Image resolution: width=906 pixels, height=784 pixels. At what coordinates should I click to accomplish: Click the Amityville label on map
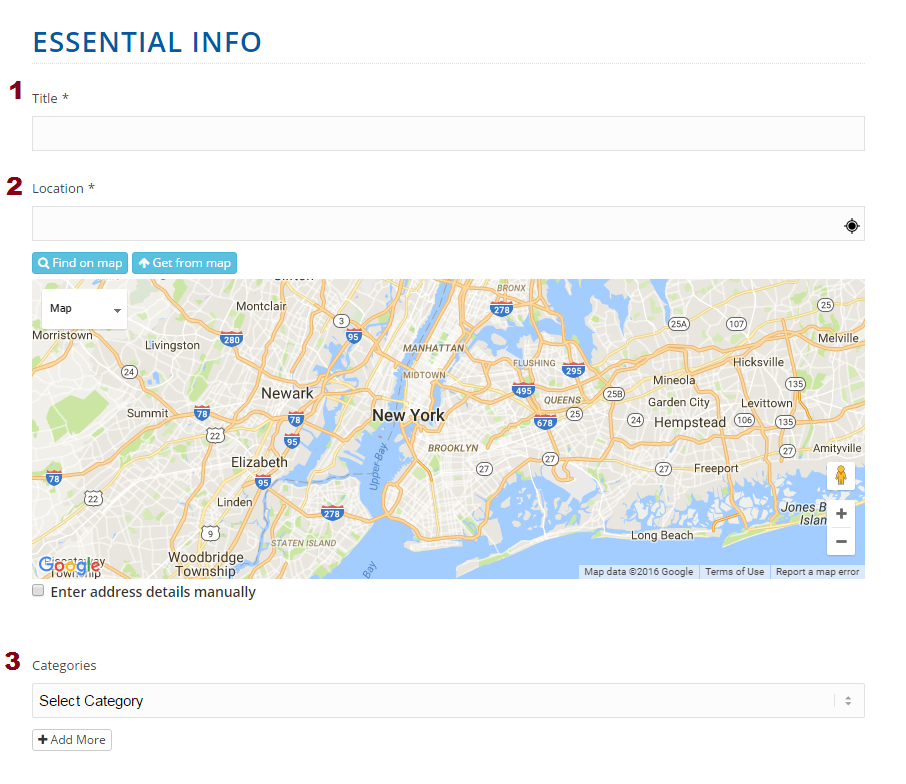(837, 448)
